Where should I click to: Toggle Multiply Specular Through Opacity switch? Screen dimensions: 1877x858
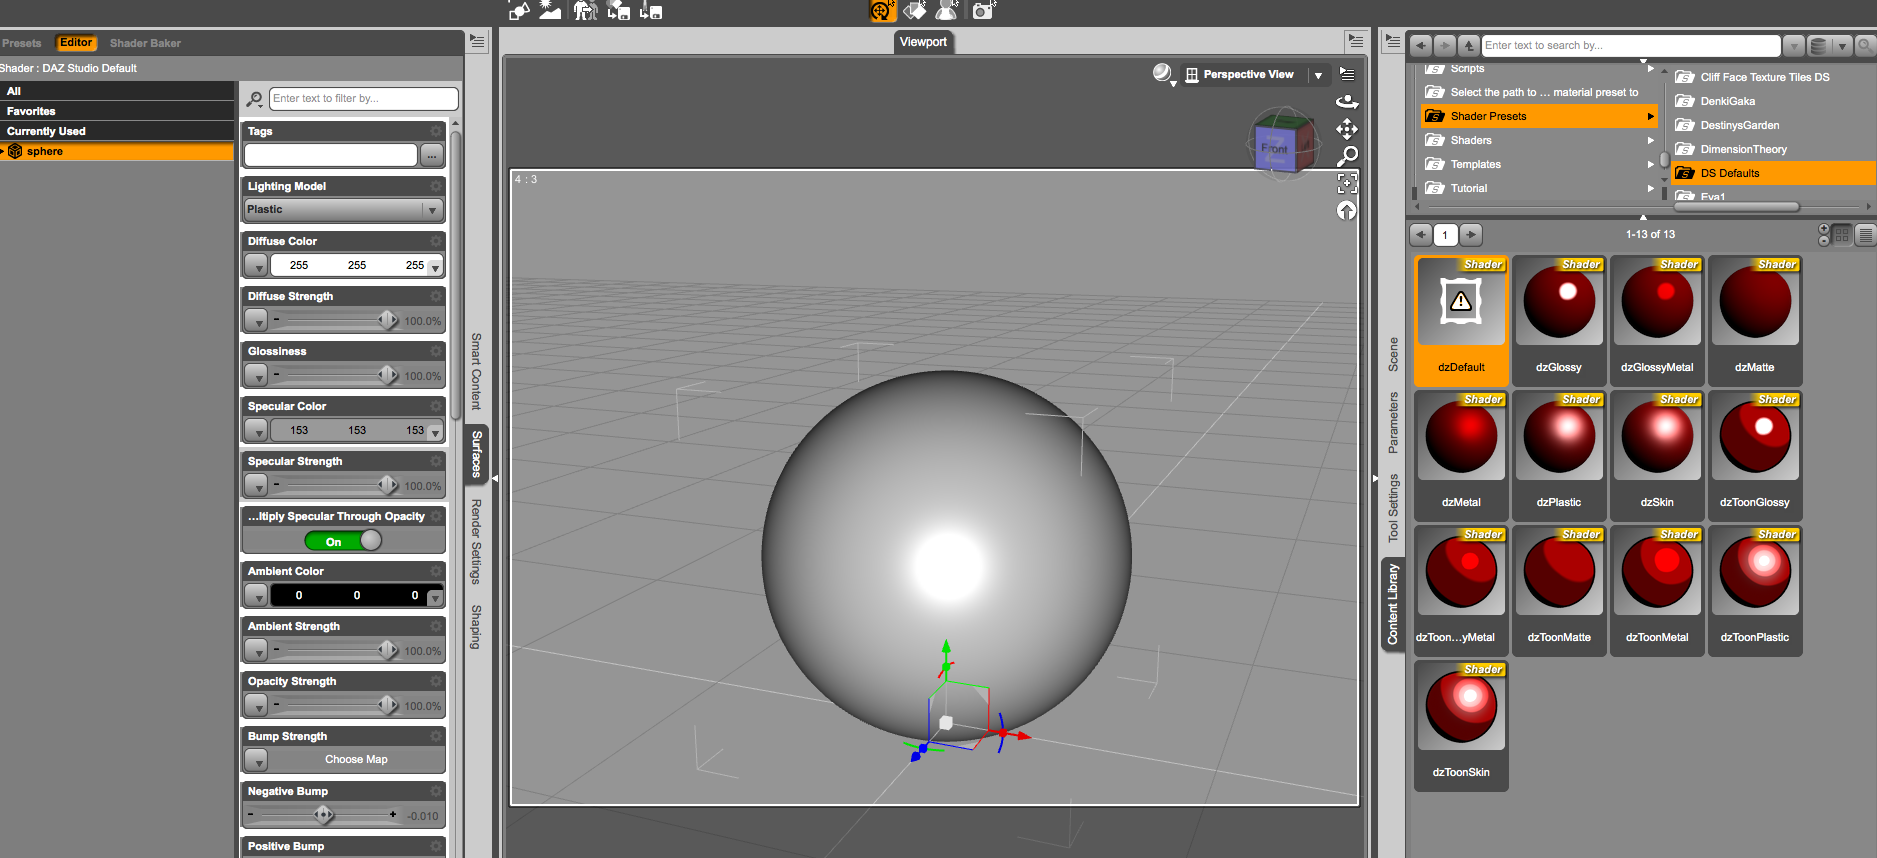pyautogui.click(x=343, y=541)
